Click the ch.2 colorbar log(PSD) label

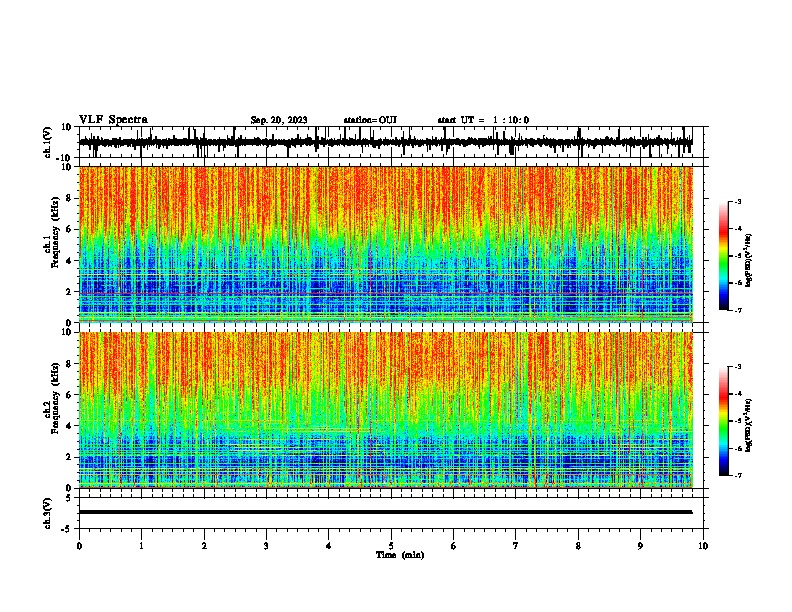click(749, 425)
